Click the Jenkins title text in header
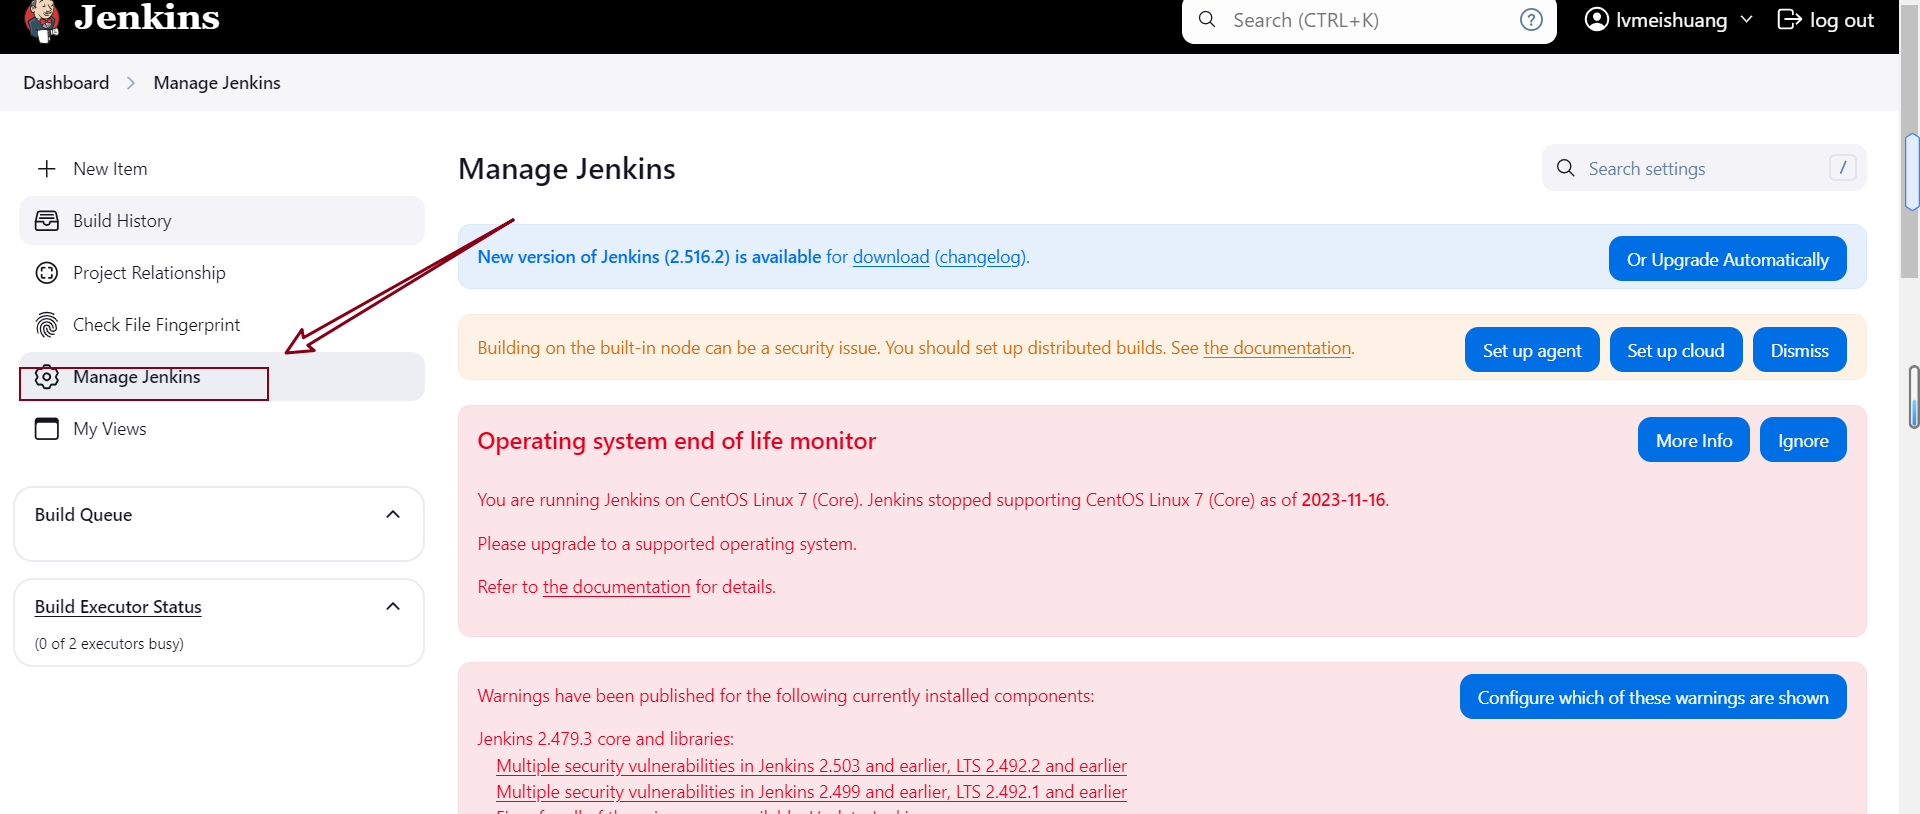This screenshot has width=1920, height=814. point(147,17)
